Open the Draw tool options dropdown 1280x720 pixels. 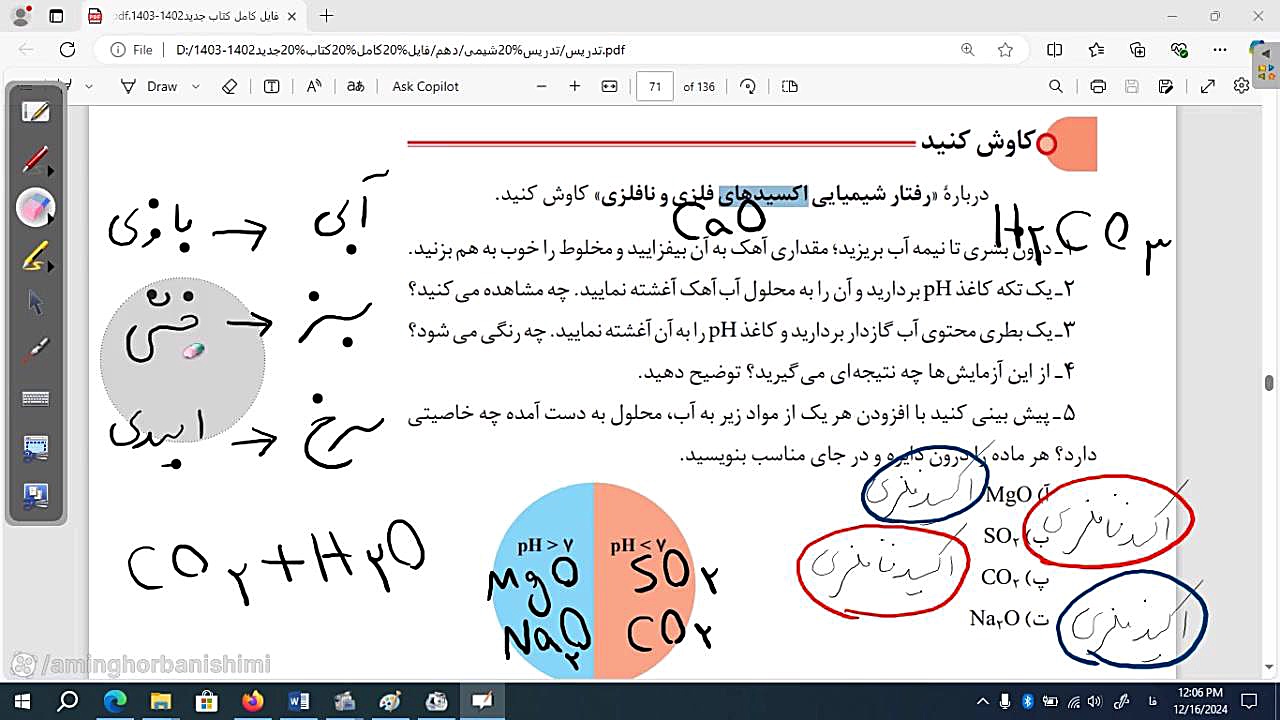coord(196,87)
